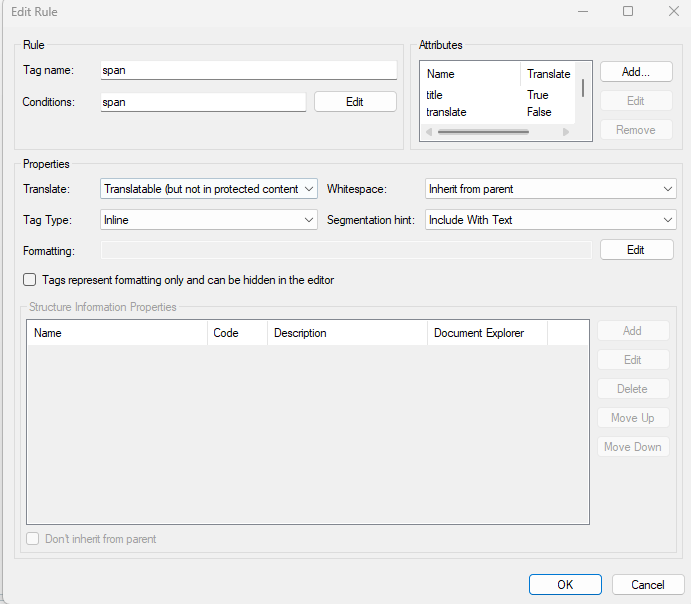Viewport: 691px width, 604px height.
Task: Open the Segmentation hint dropdown
Action: tap(550, 220)
